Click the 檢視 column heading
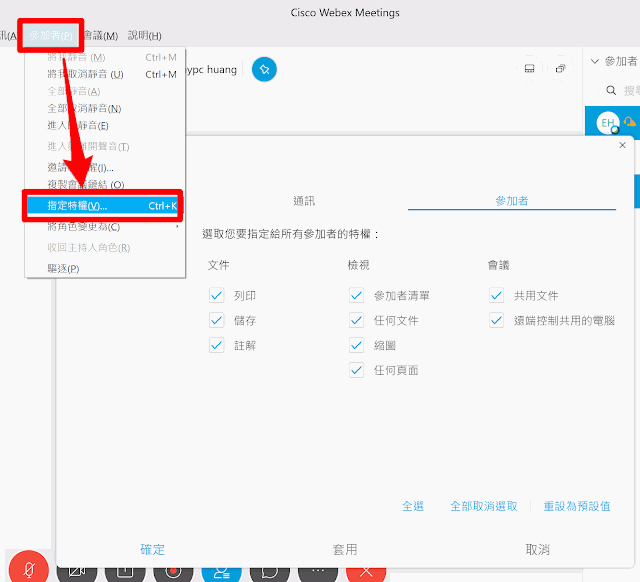Image resolution: width=640 pixels, height=582 pixels. click(x=358, y=265)
